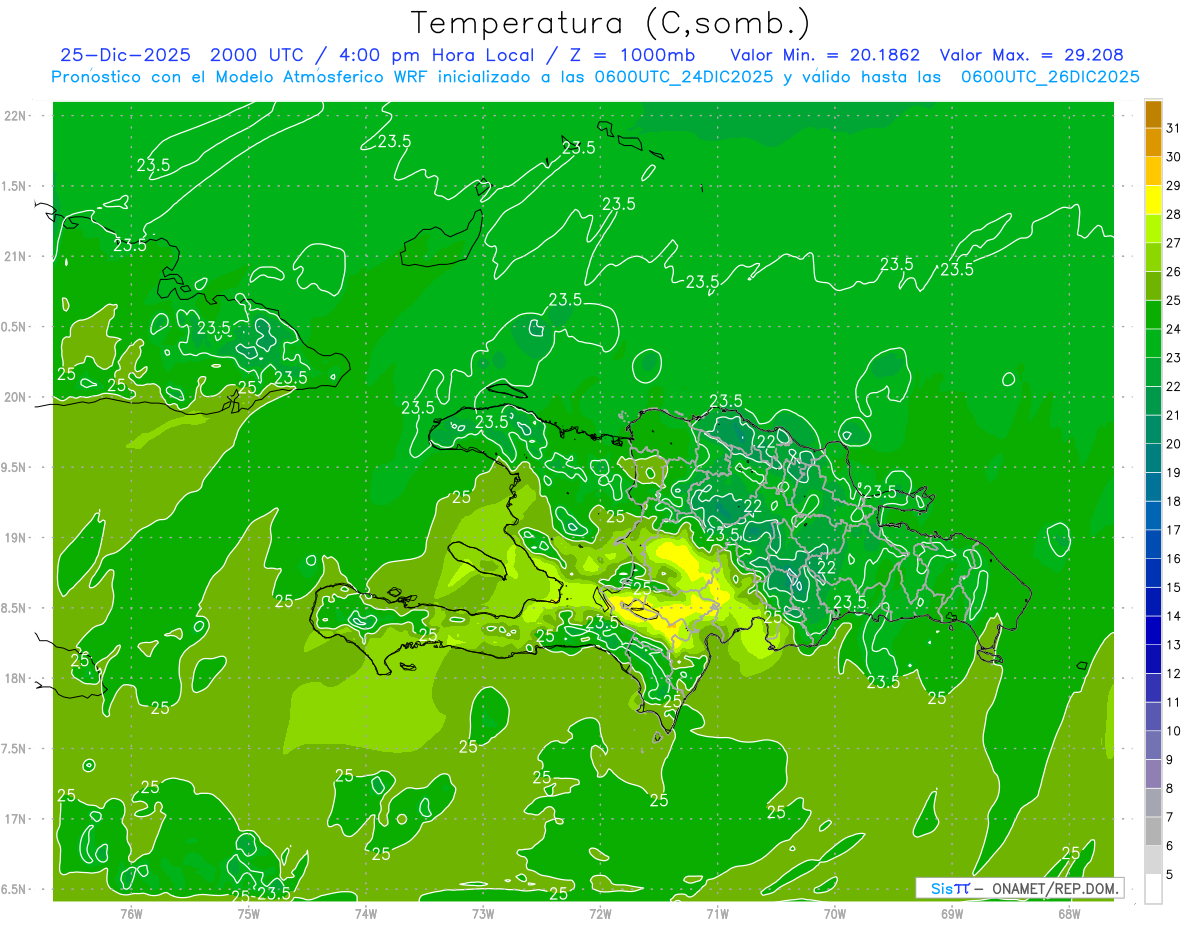
Task: Click the 'SisTT - ONAMET/REP.DOM.' credit label
Action: click(x=1020, y=888)
